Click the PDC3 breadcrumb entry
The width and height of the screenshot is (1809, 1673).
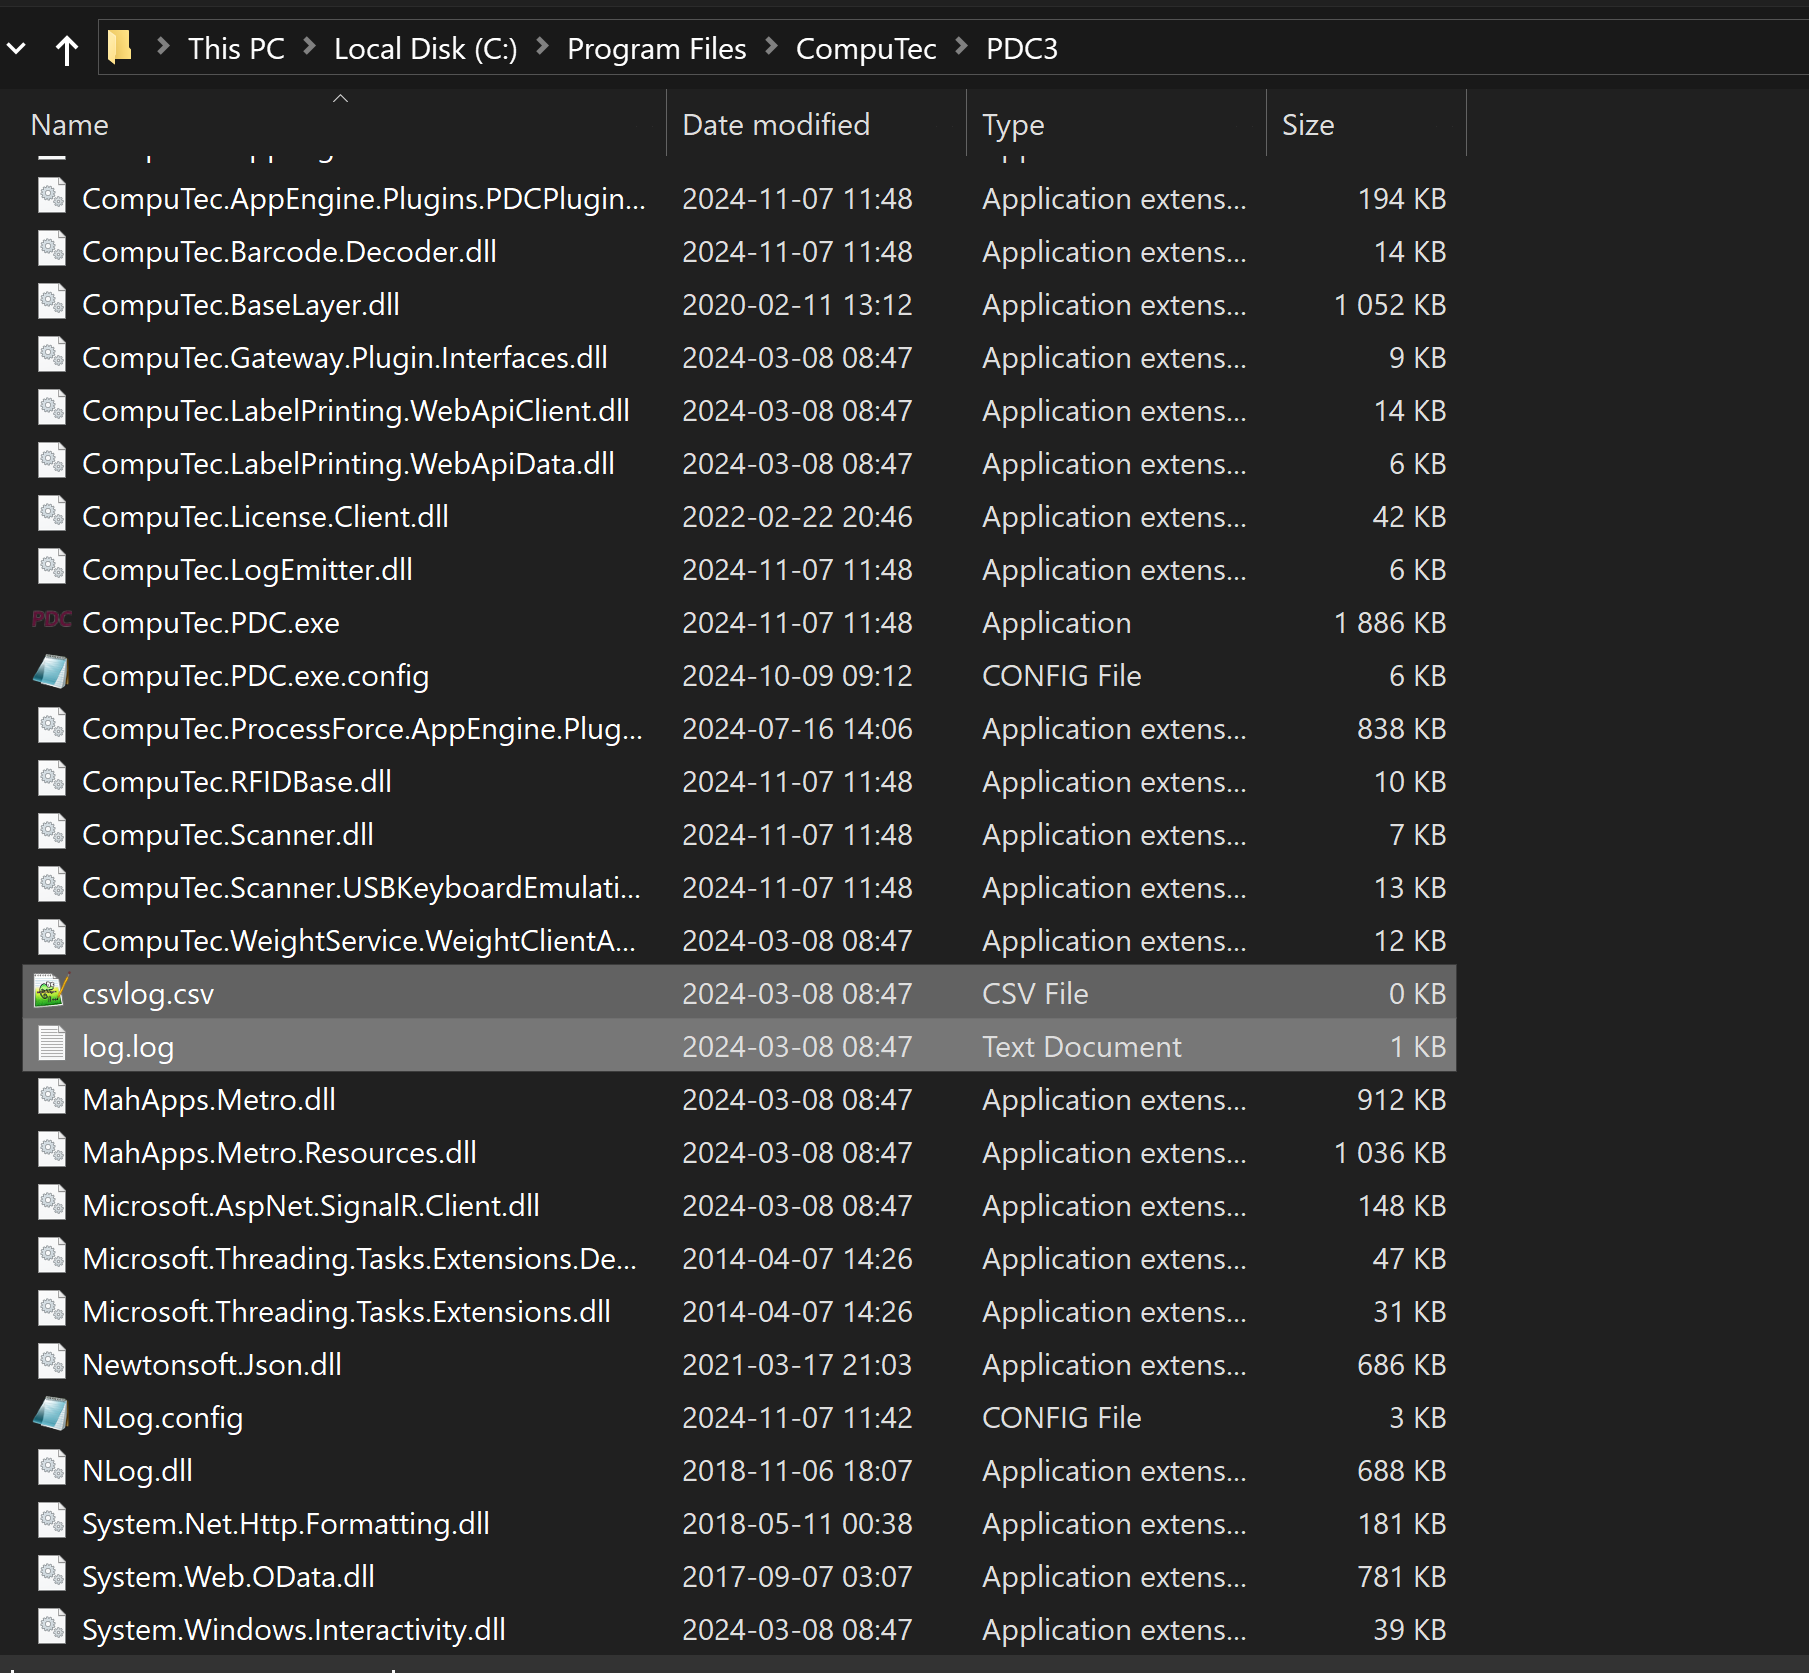tap(1021, 47)
